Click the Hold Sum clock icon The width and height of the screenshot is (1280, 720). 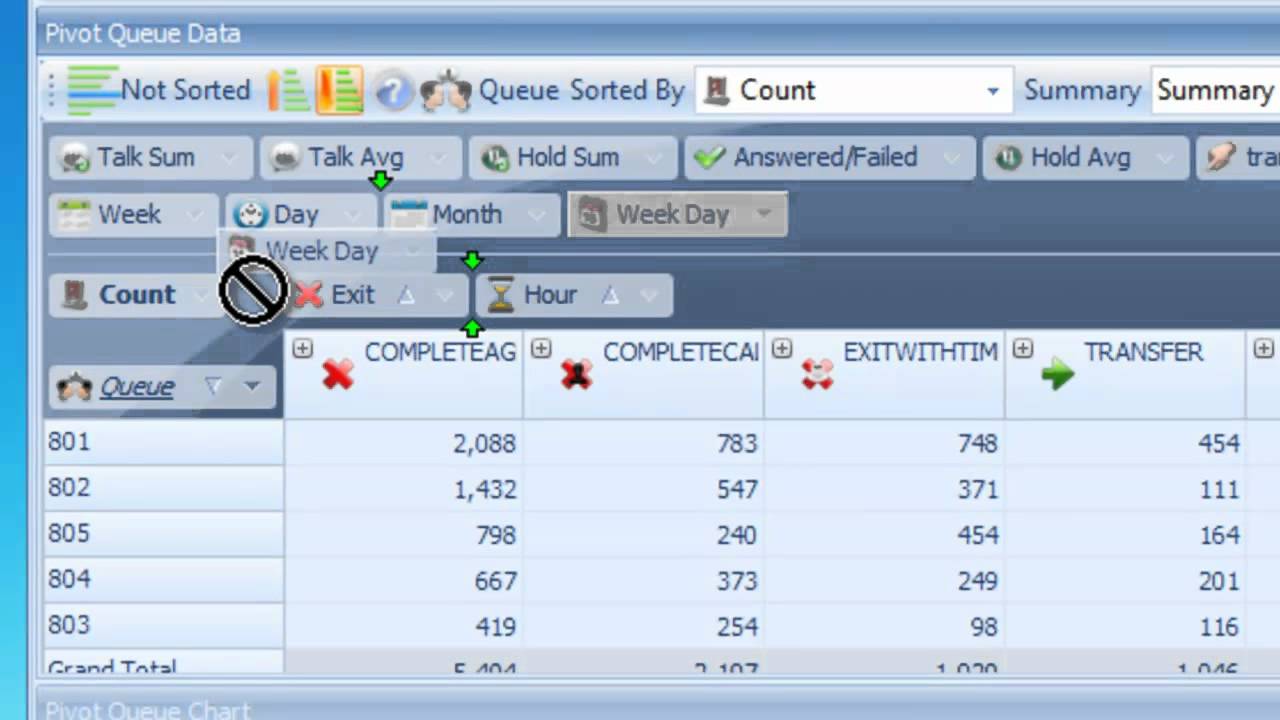pos(494,157)
